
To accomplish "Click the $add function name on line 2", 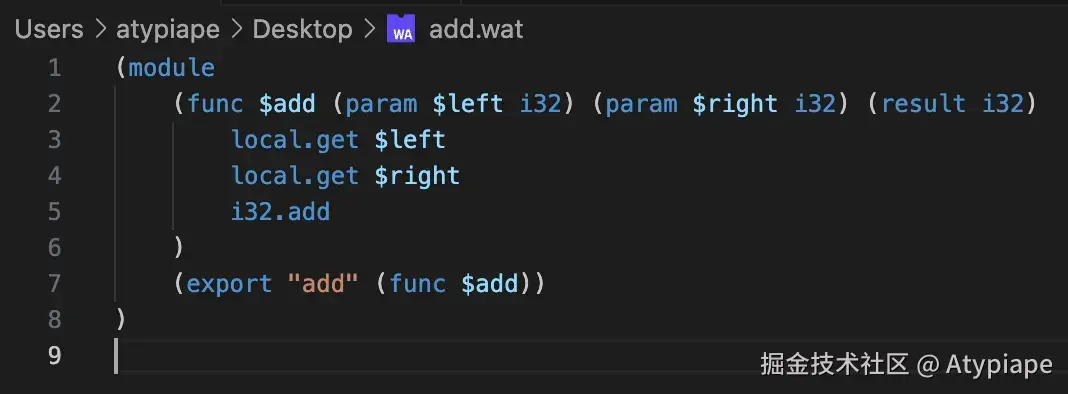I will [287, 104].
